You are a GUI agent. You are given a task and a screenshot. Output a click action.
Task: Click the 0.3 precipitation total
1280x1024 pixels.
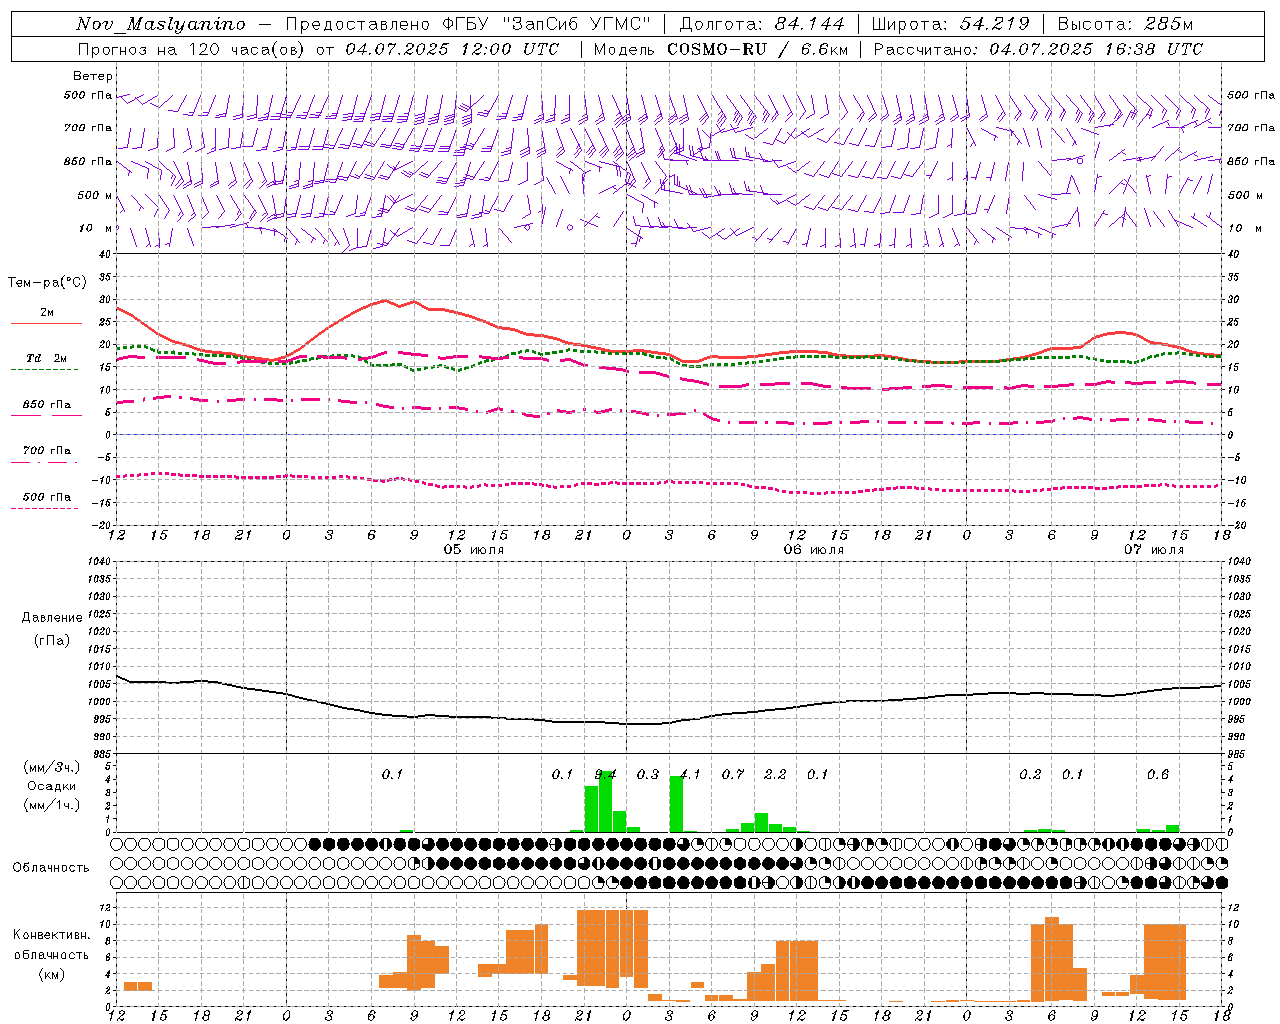click(648, 774)
